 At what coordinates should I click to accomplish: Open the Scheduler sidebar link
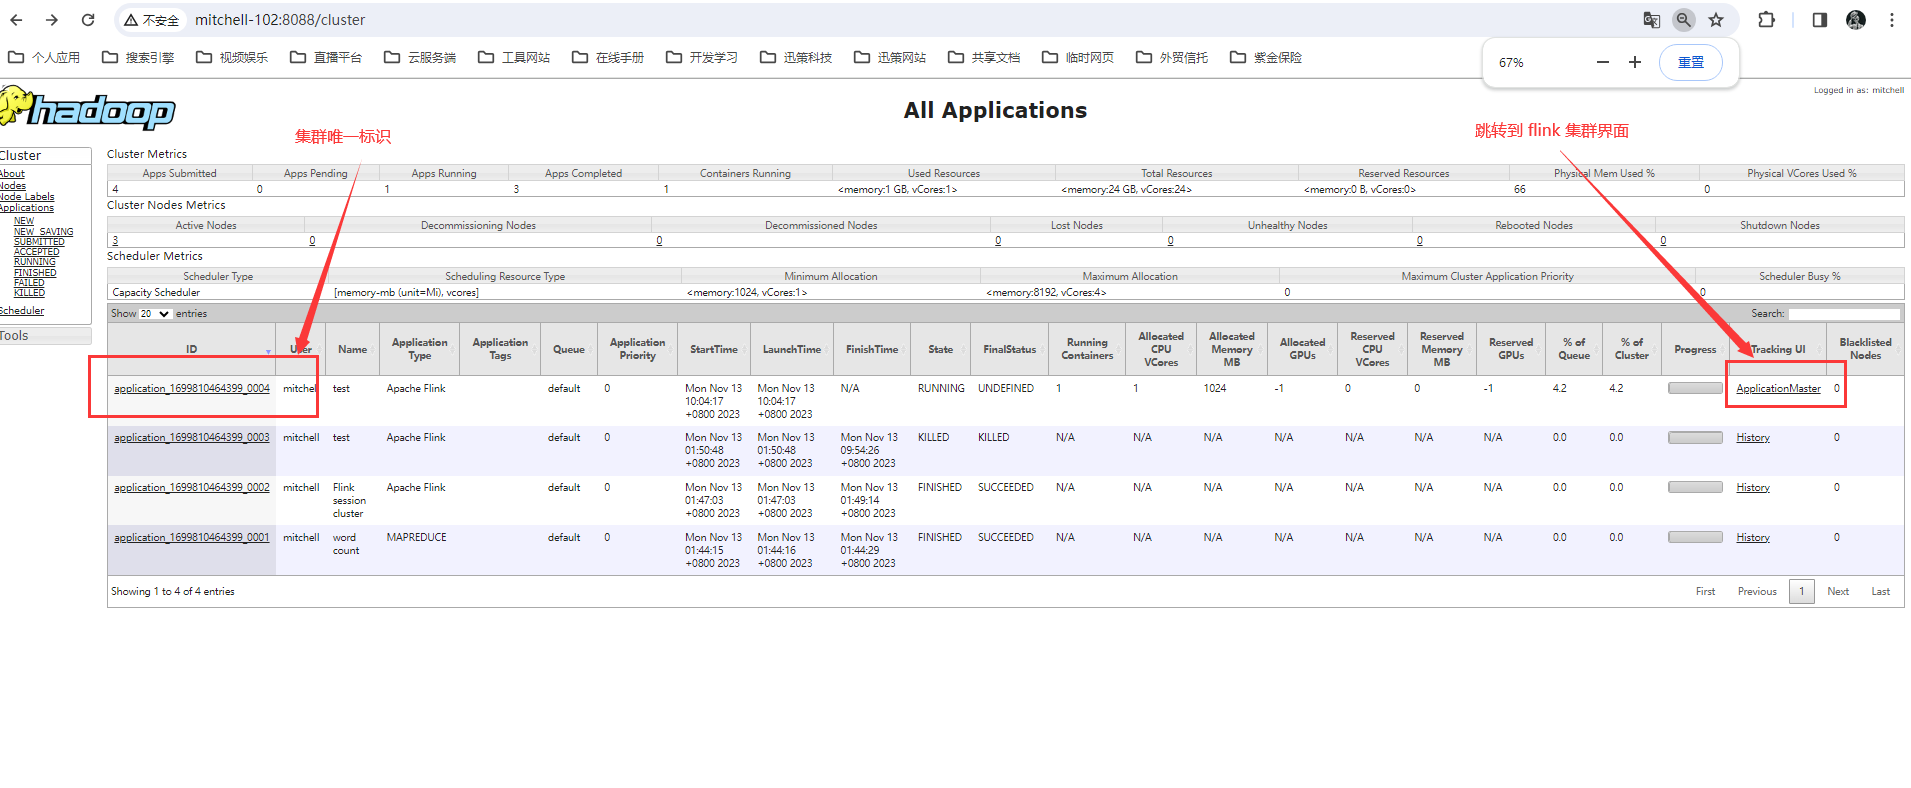(x=22, y=311)
